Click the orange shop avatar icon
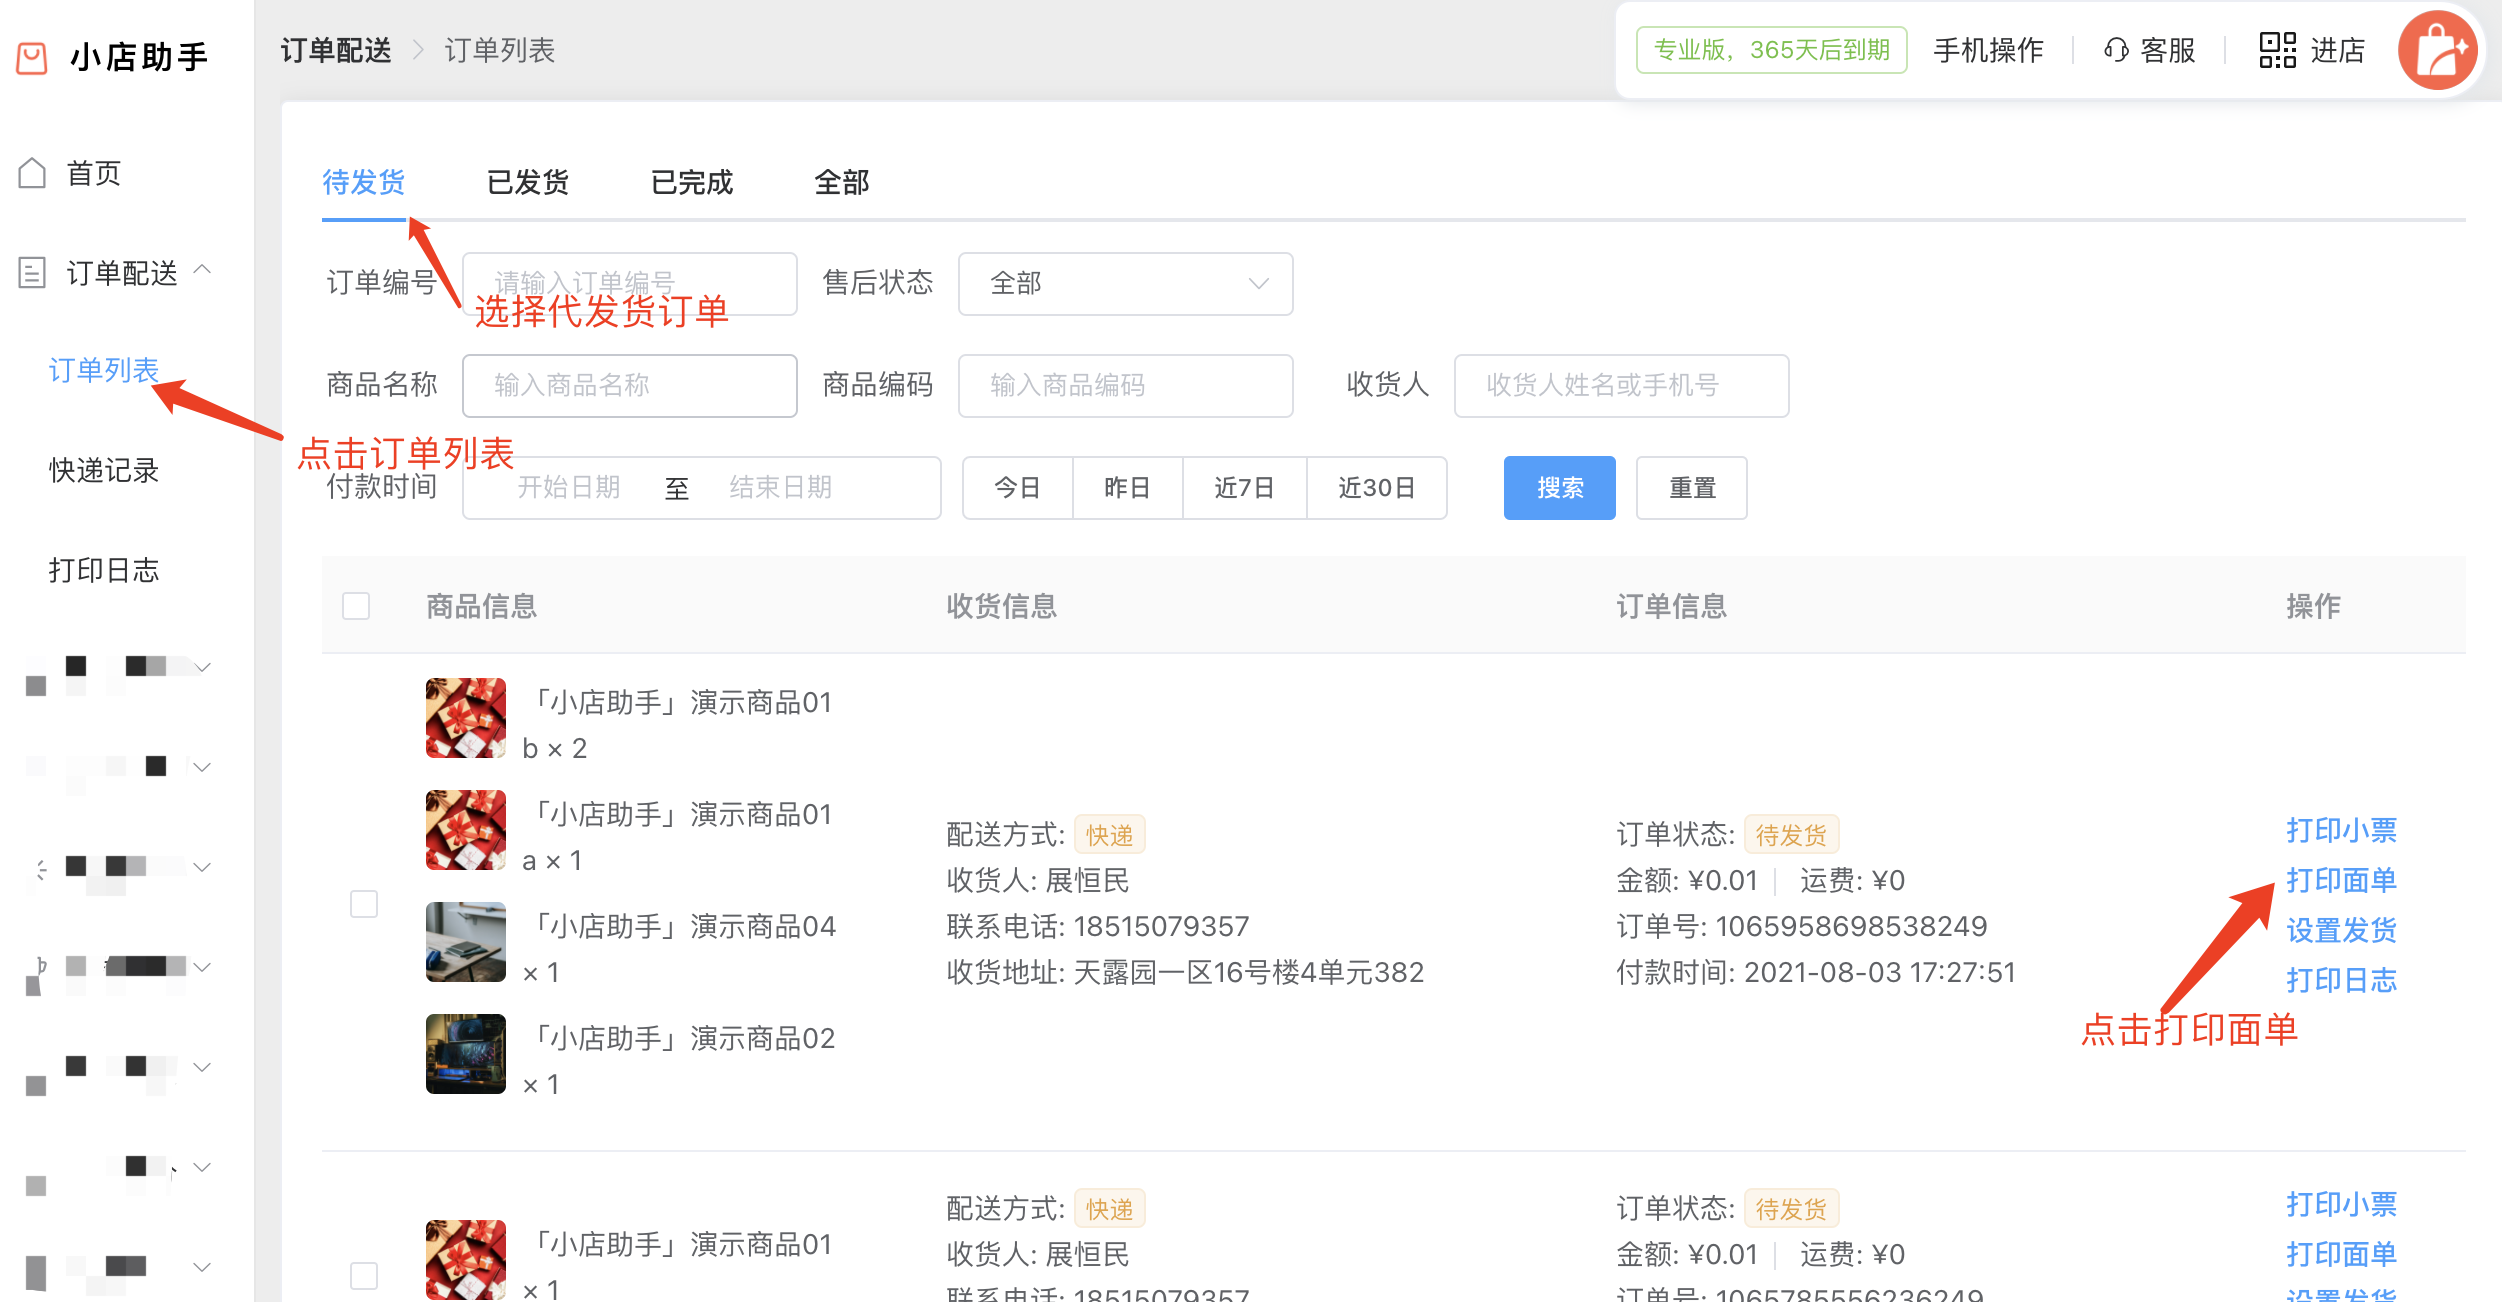Image resolution: width=2502 pixels, height=1302 pixels. pos(2438,50)
